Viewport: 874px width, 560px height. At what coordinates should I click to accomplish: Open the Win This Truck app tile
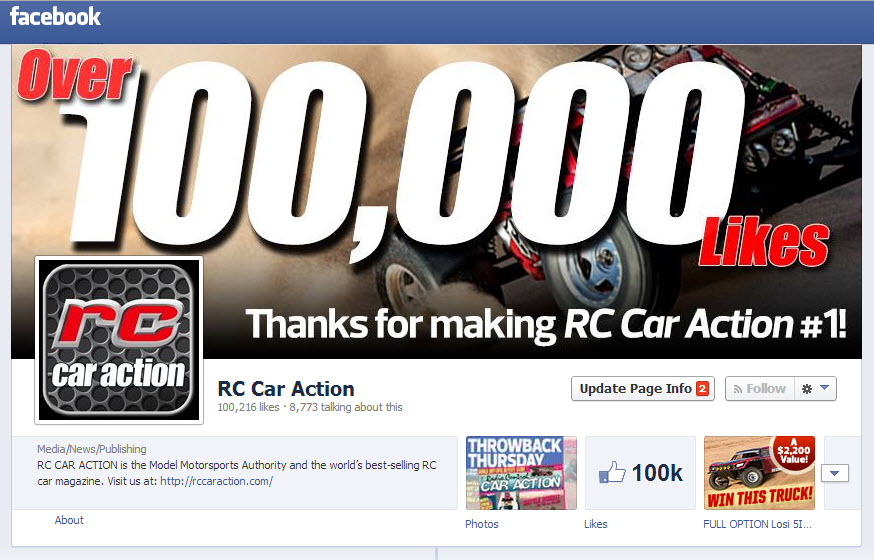(x=759, y=473)
